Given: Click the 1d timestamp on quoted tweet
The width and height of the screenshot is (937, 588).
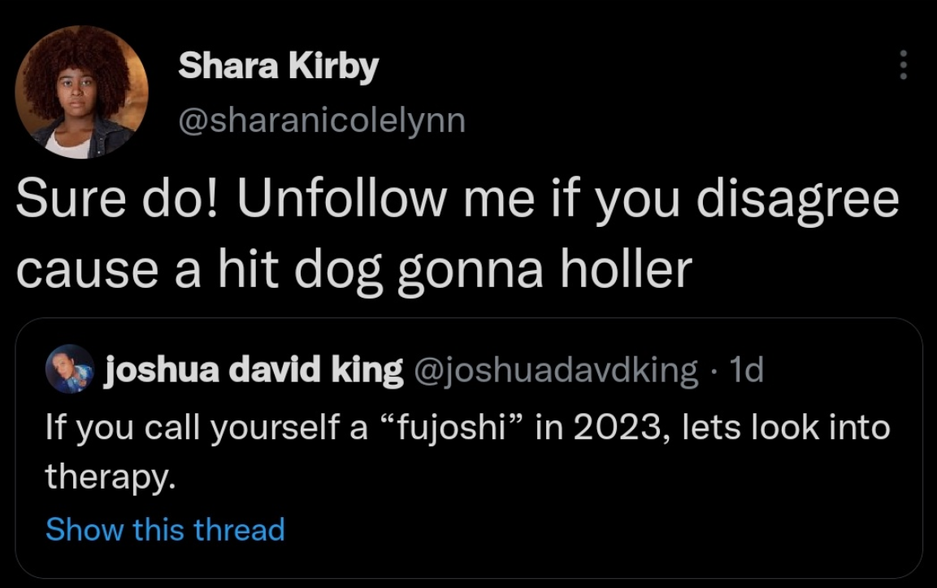Looking at the screenshot, I should point(747,371).
